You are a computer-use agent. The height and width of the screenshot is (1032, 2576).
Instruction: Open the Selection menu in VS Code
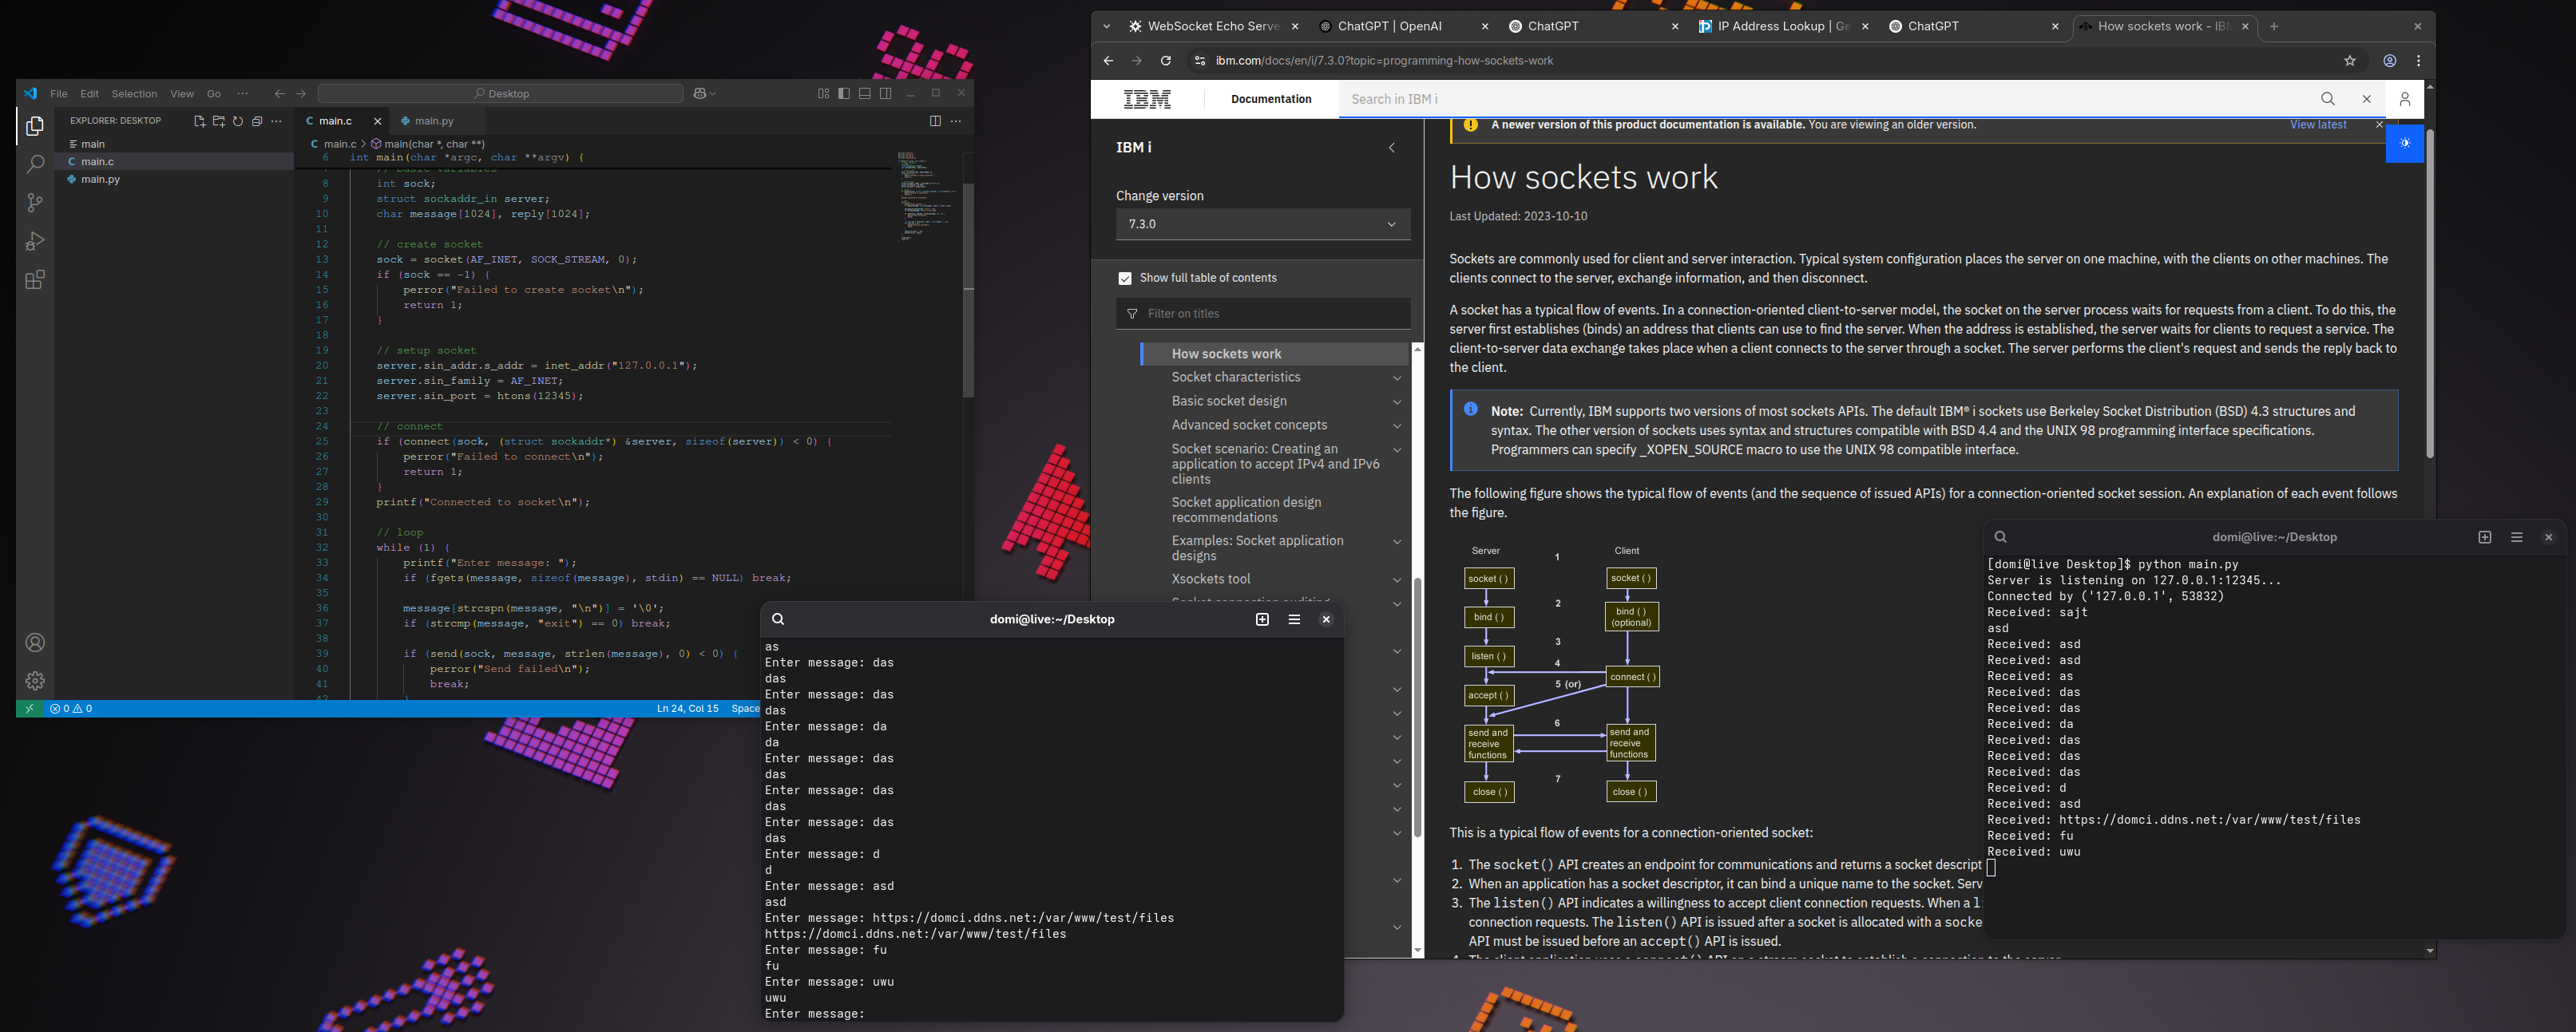[134, 94]
